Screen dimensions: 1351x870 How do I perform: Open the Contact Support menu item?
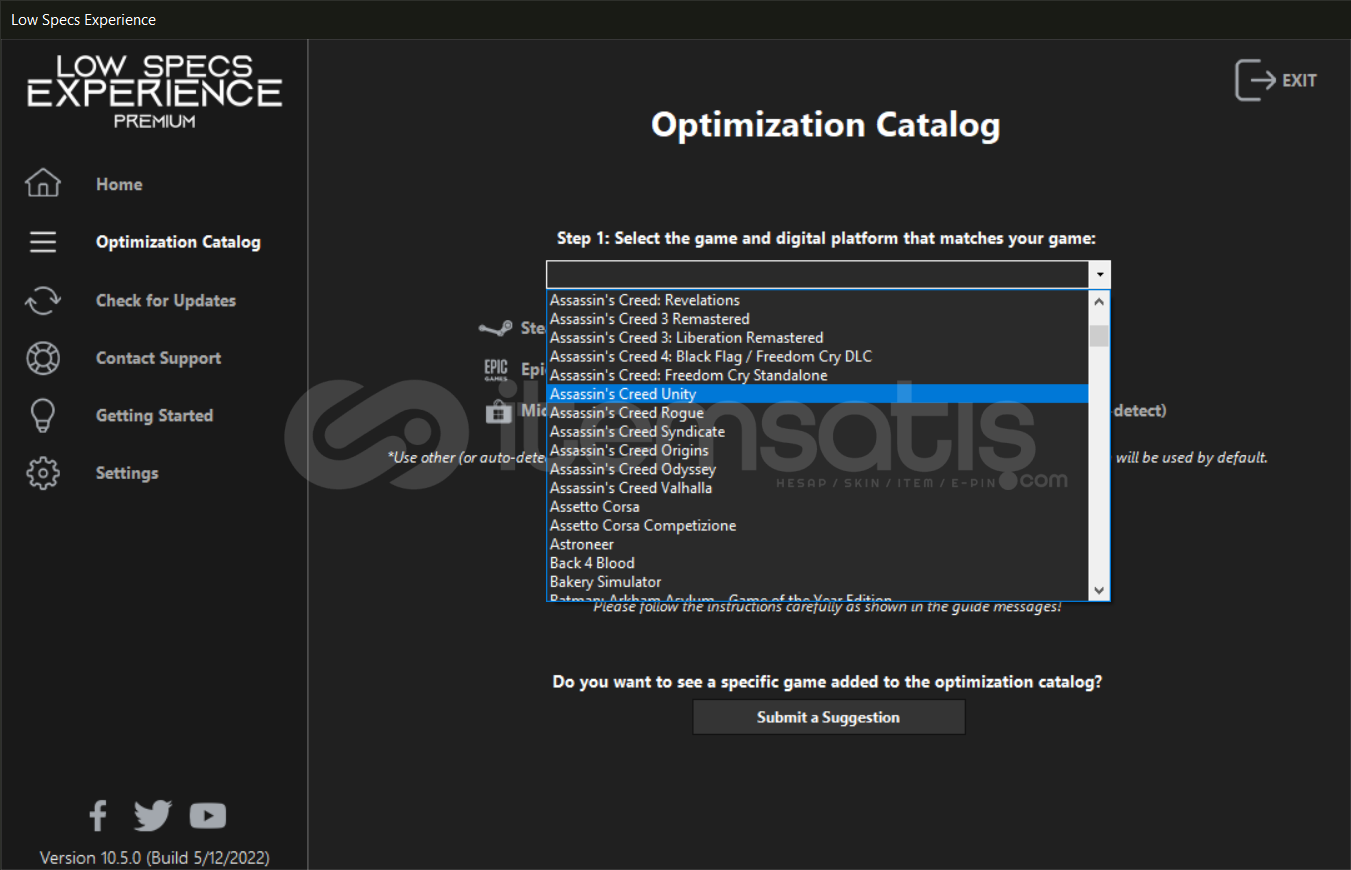(x=158, y=358)
